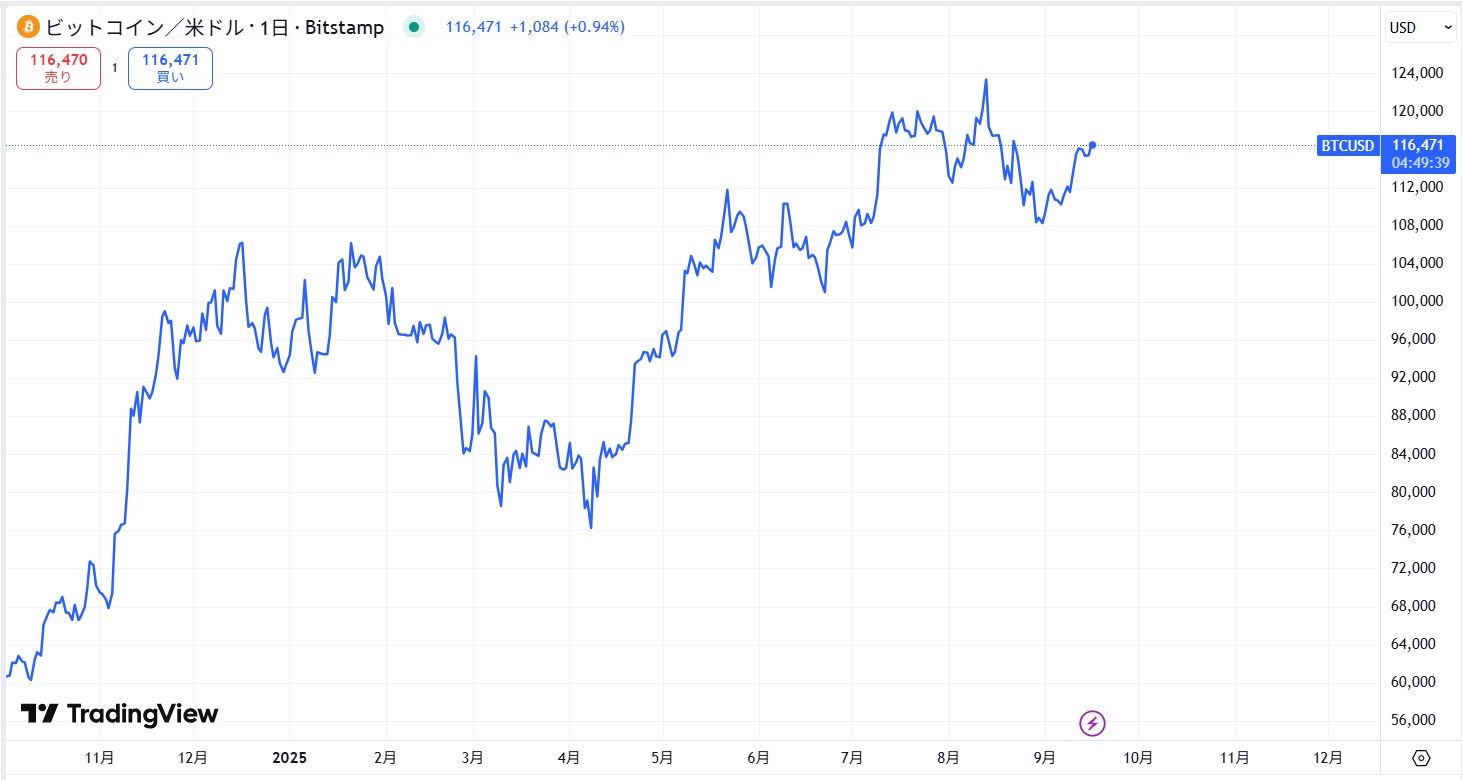1462x780 pixels.
Task: Click the blue 116,471 買い buy button
Action: click(170, 69)
